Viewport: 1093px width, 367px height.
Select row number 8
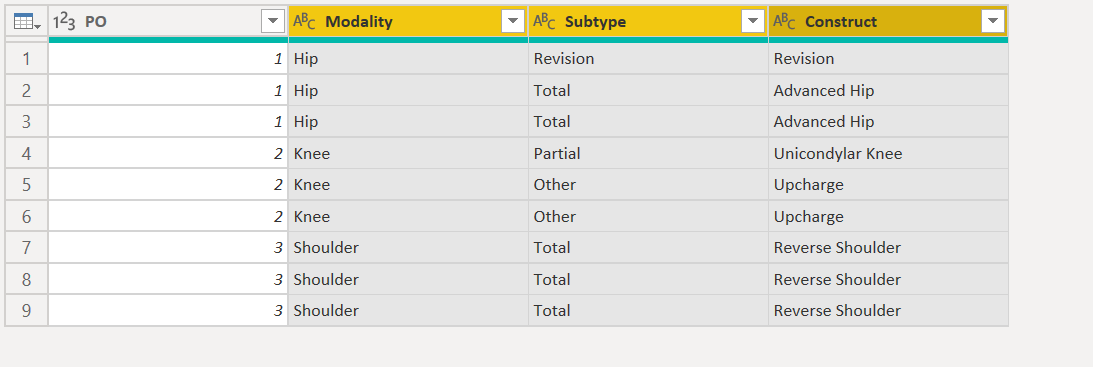coord(26,279)
